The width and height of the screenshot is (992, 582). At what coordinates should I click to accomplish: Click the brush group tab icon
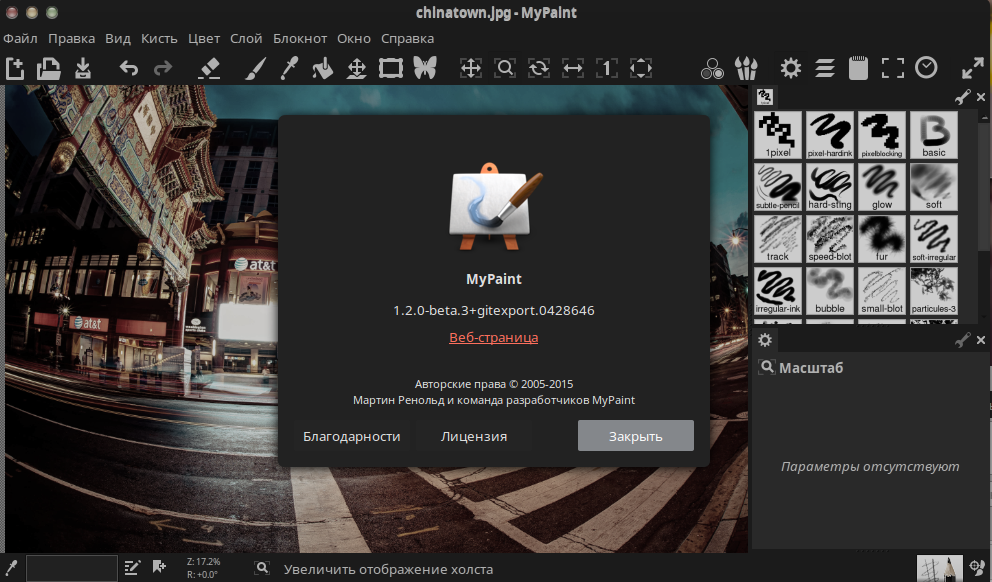(765, 97)
